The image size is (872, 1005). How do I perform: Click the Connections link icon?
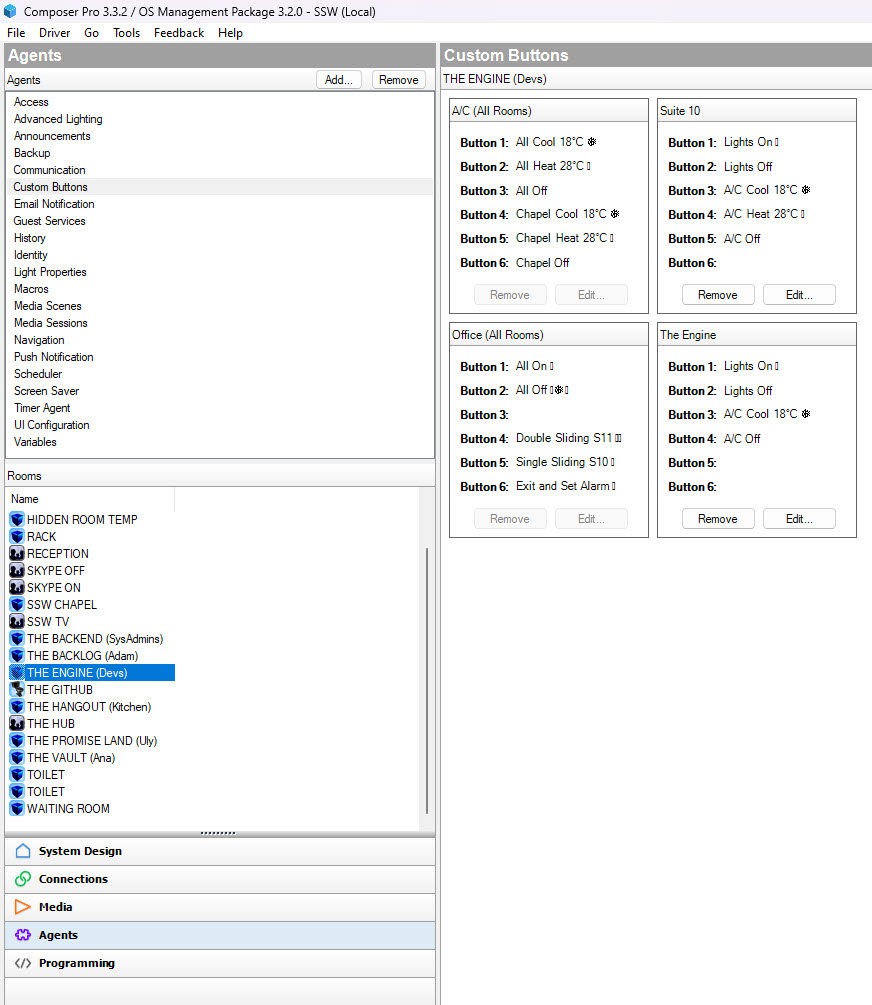[x=23, y=879]
